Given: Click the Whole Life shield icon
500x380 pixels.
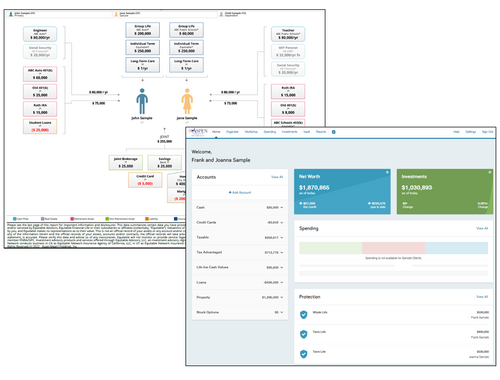Looking at the screenshot, I should (x=303, y=314).
